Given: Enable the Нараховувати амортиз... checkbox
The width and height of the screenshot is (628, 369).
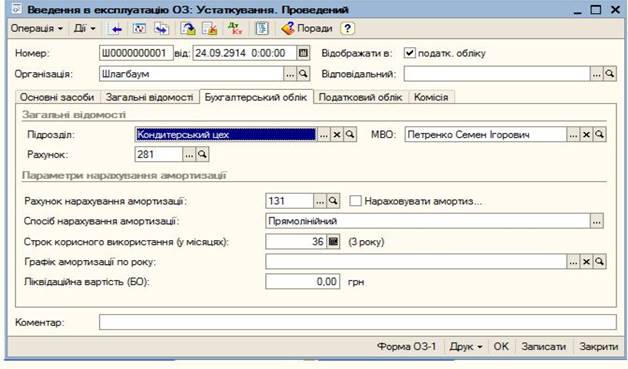Looking at the screenshot, I should click(355, 201).
